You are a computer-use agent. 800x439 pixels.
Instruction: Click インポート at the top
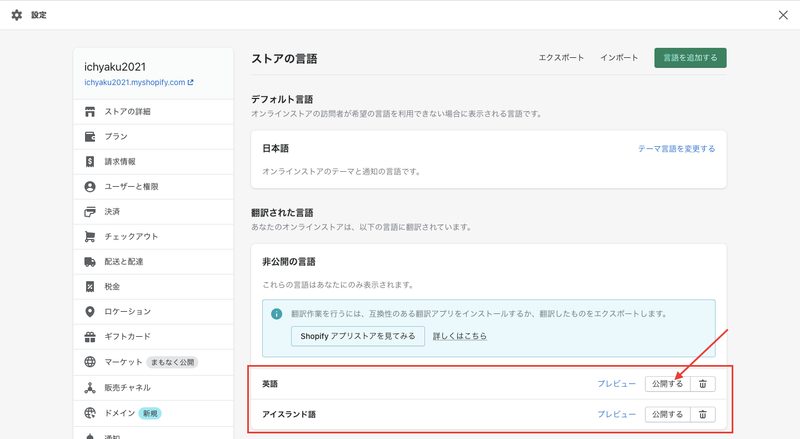pos(619,58)
